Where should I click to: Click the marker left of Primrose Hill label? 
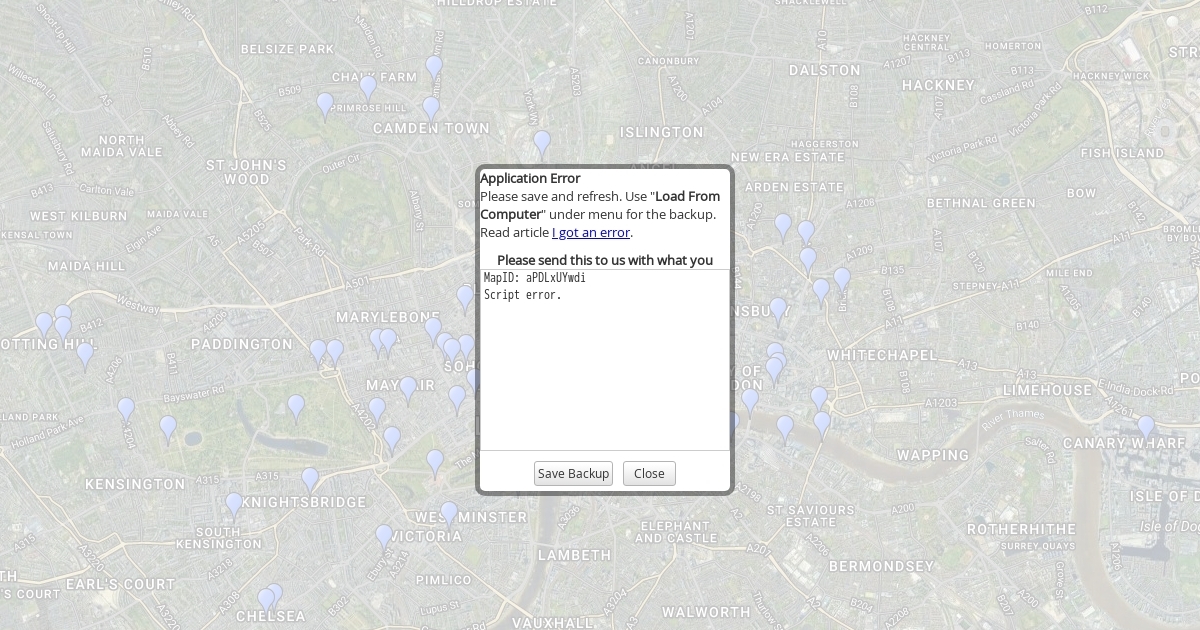(325, 104)
